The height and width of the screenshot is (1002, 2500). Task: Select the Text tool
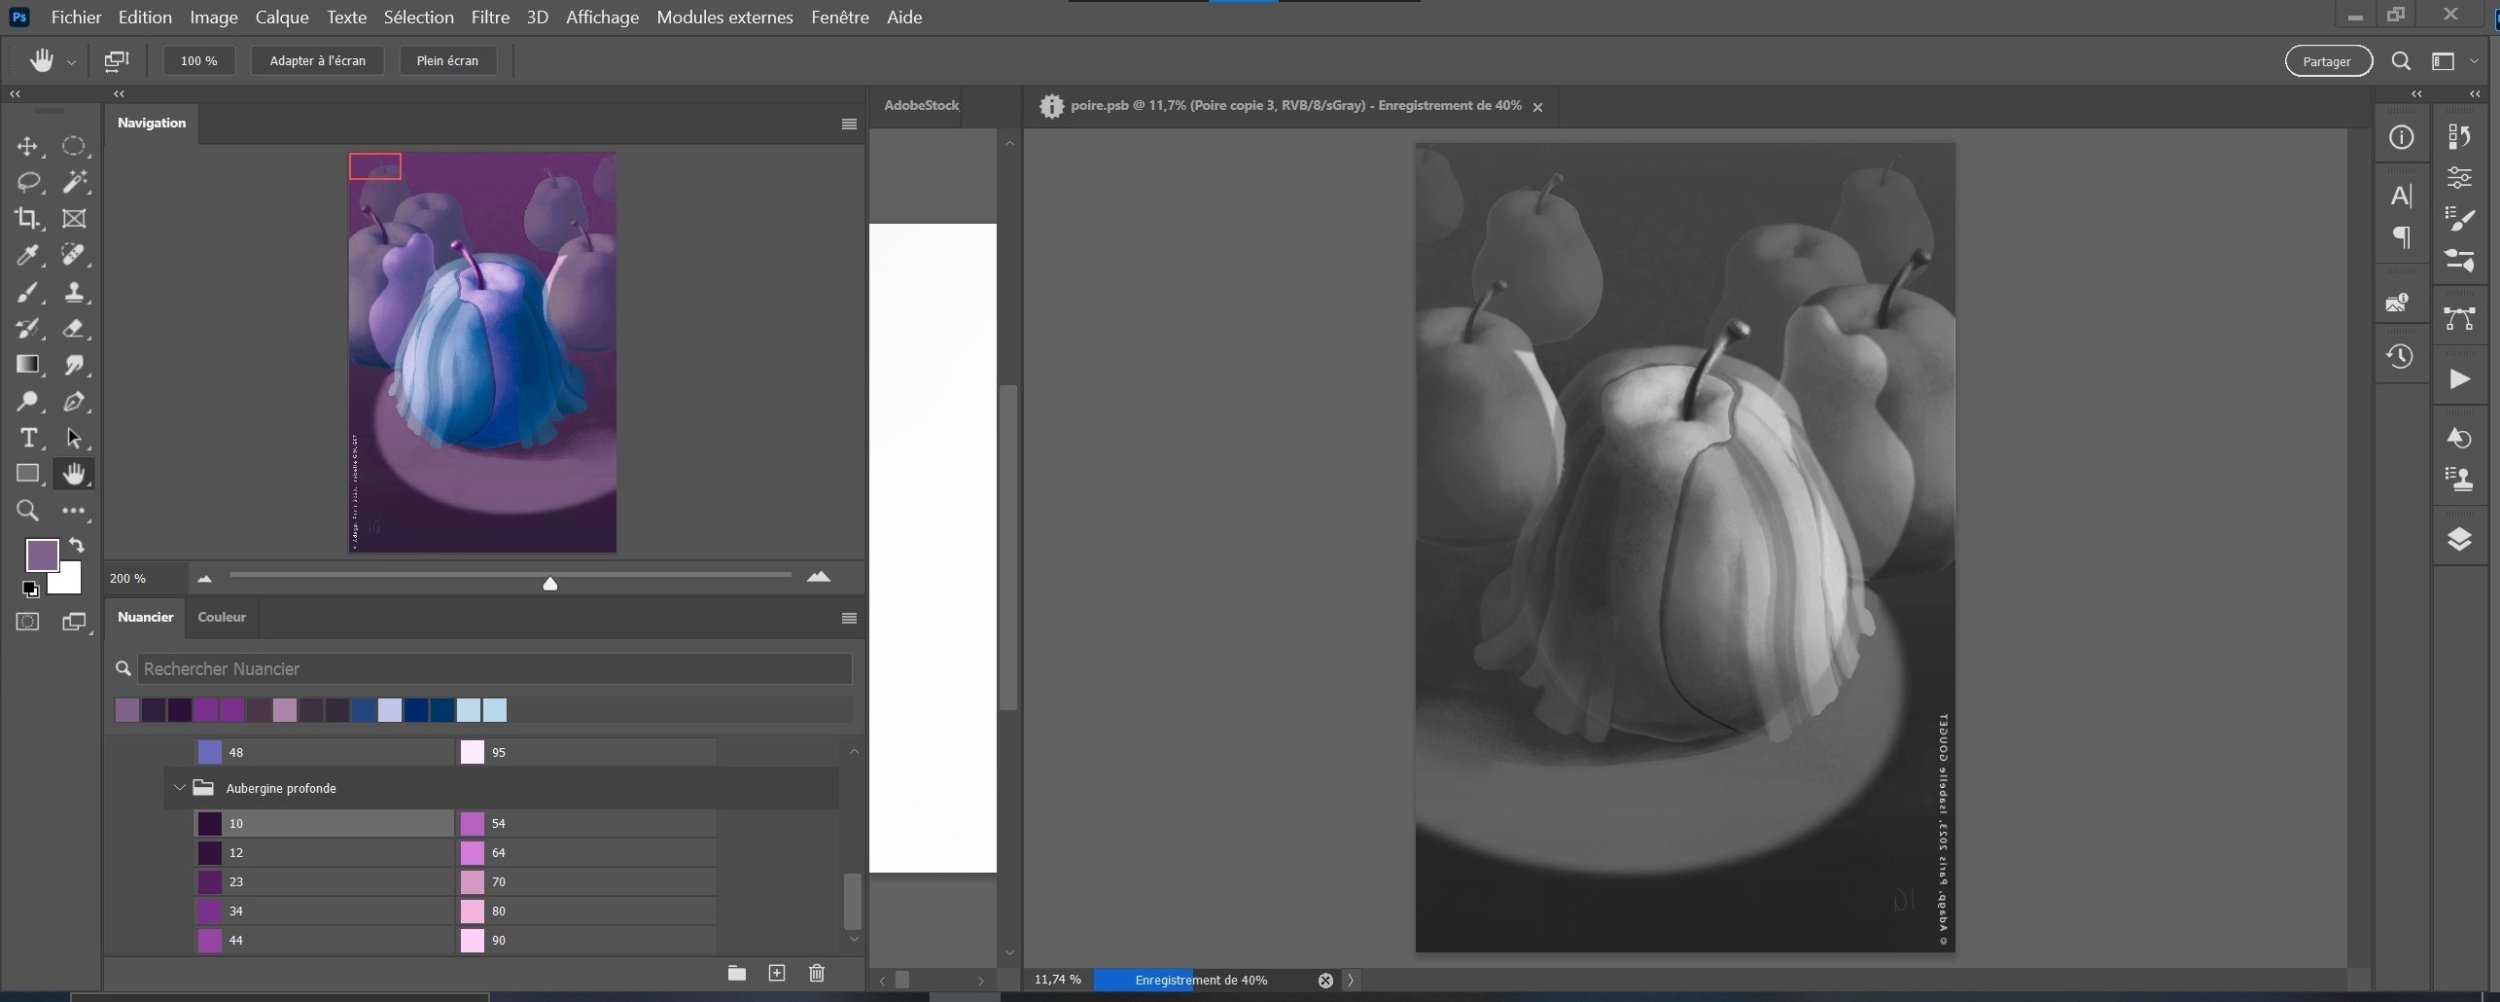(27, 438)
